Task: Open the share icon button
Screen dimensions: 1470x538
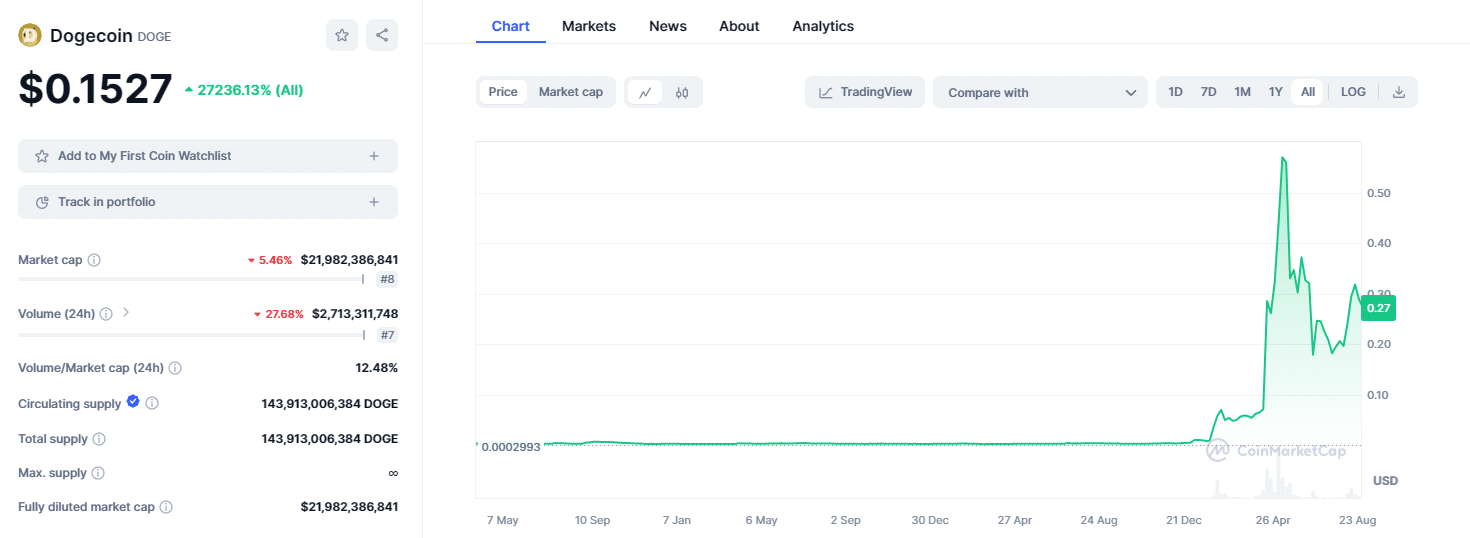Action: coord(382,35)
